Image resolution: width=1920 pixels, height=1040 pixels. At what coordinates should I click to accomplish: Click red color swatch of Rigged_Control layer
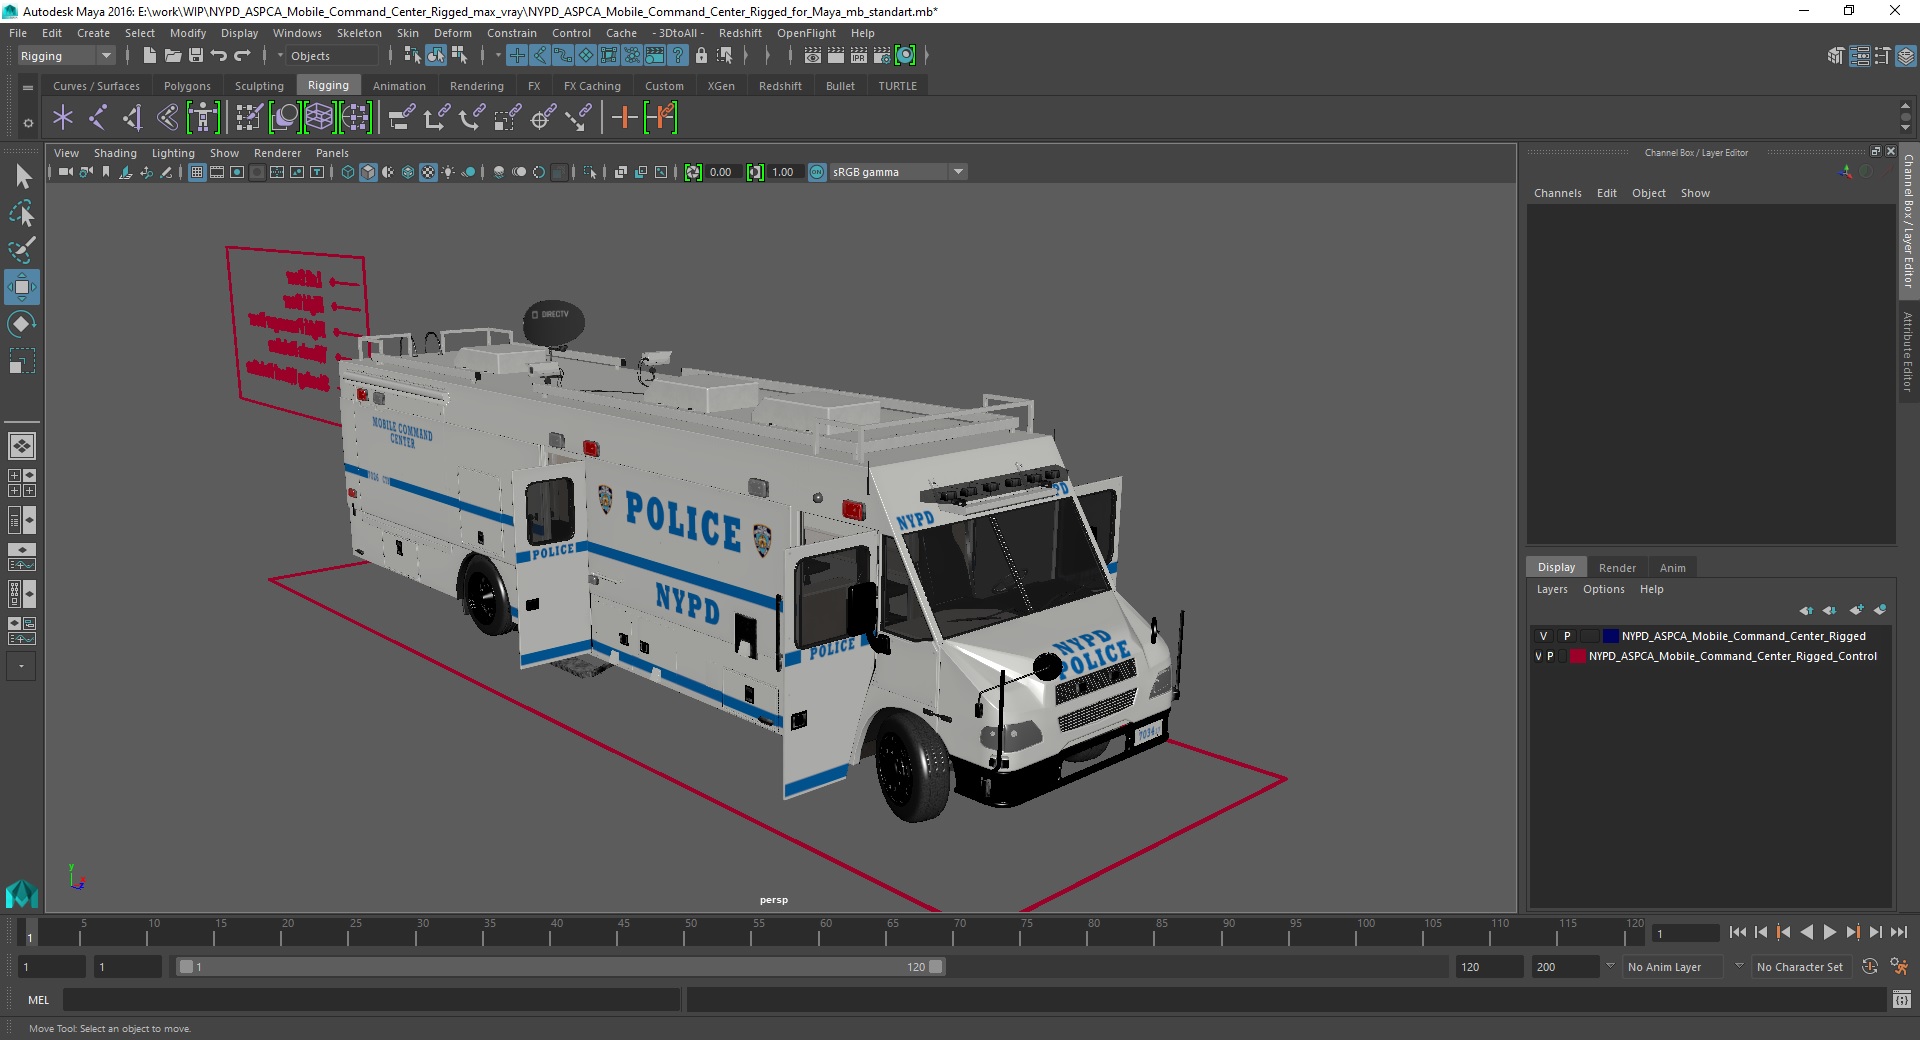pos(1577,656)
